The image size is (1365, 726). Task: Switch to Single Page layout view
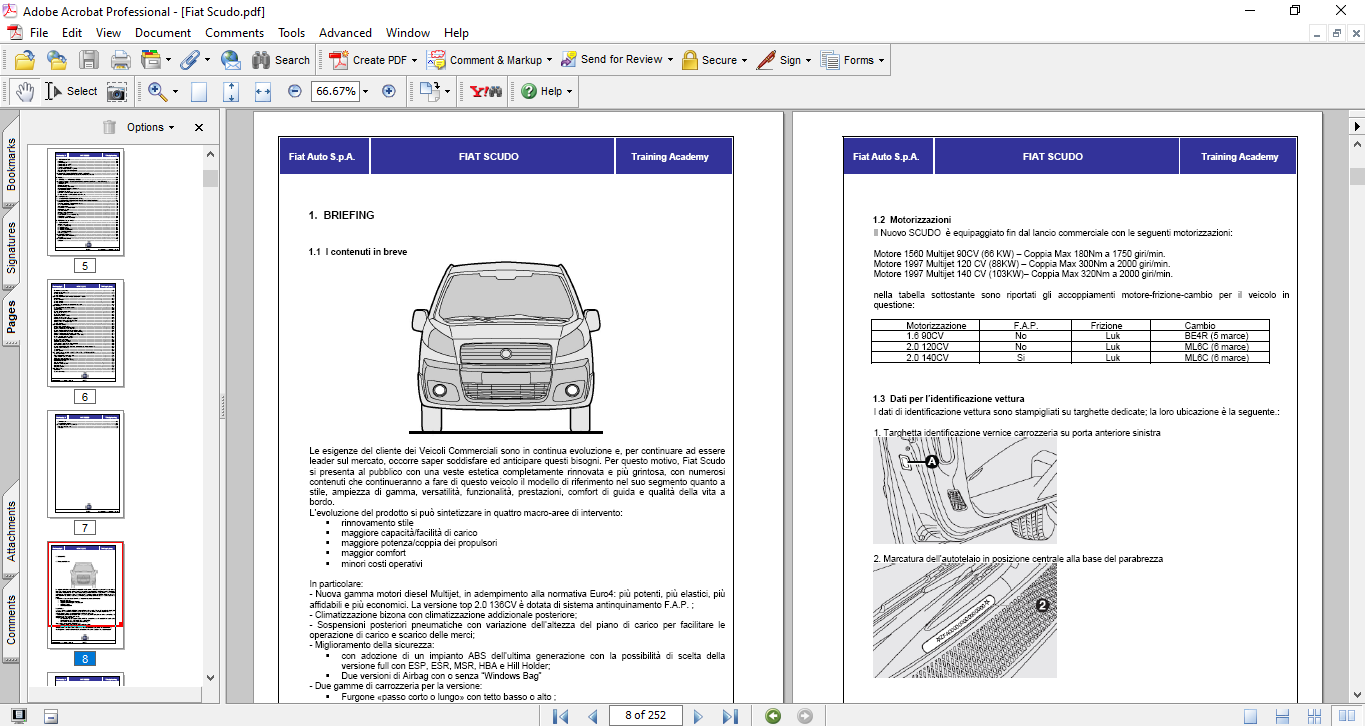pos(1250,716)
